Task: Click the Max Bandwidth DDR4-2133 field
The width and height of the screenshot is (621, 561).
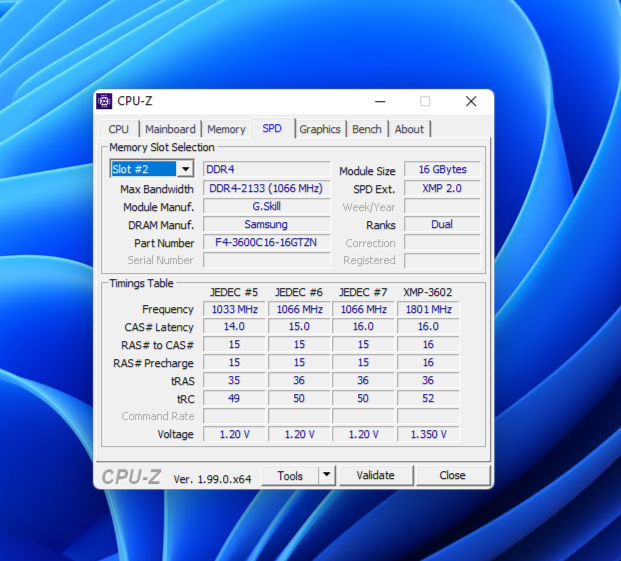Action: coord(267,188)
